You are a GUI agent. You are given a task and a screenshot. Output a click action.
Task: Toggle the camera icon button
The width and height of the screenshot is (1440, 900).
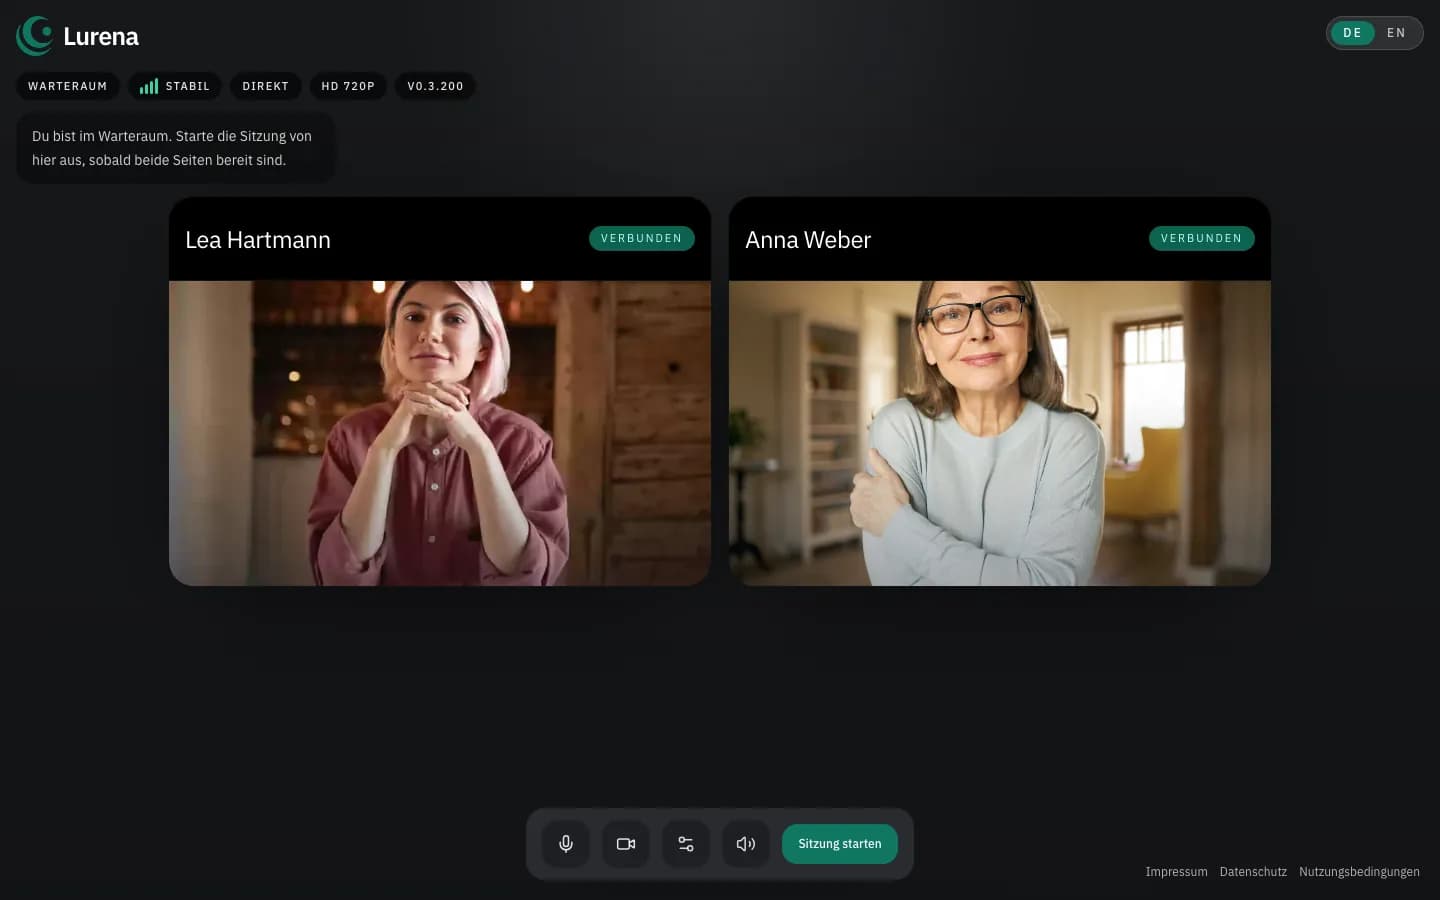pos(626,844)
